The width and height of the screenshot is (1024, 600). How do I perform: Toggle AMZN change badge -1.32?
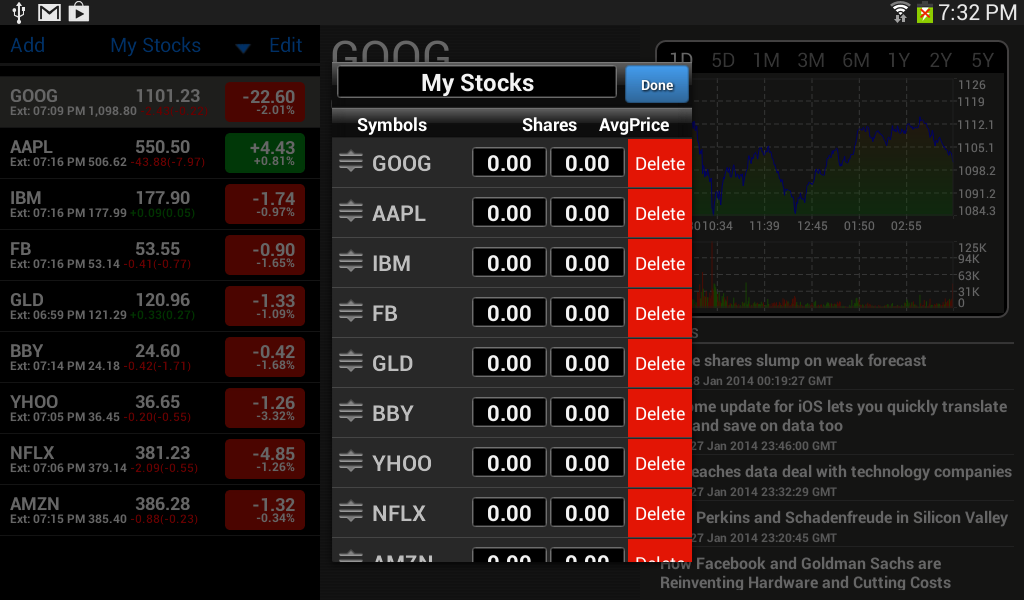tap(265, 510)
